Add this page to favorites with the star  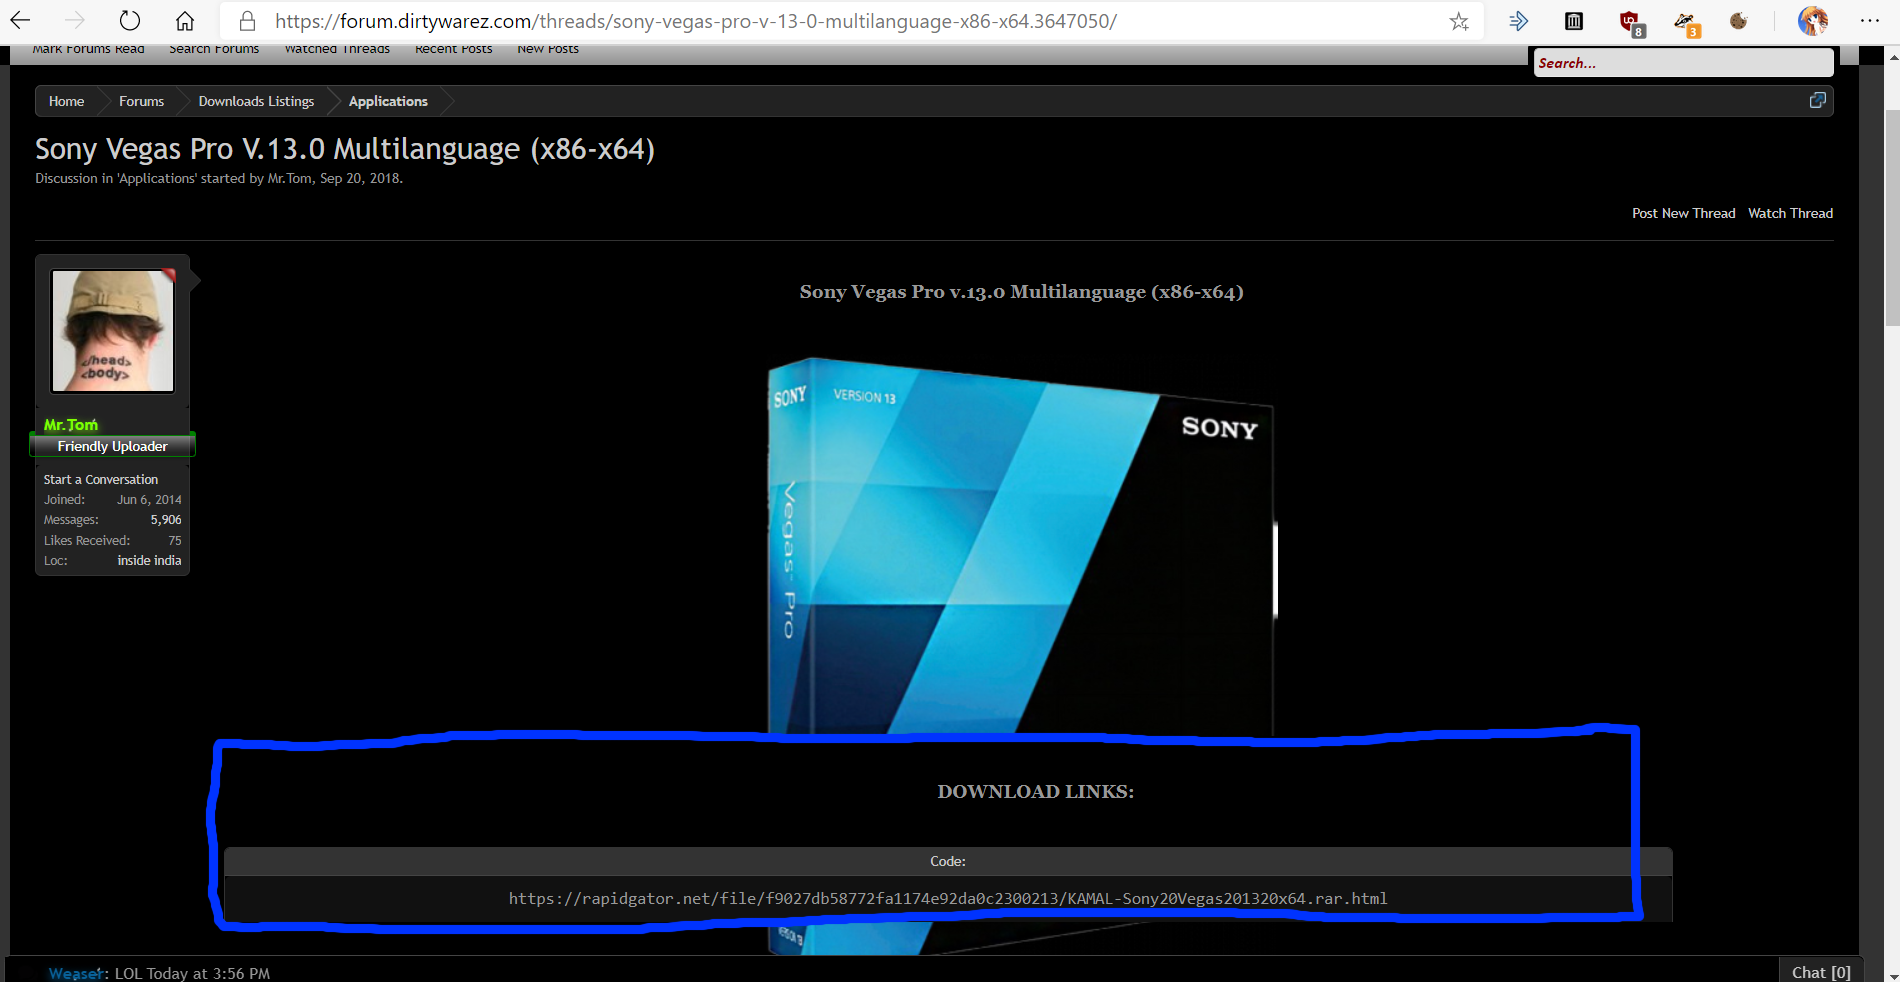(1459, 21)
